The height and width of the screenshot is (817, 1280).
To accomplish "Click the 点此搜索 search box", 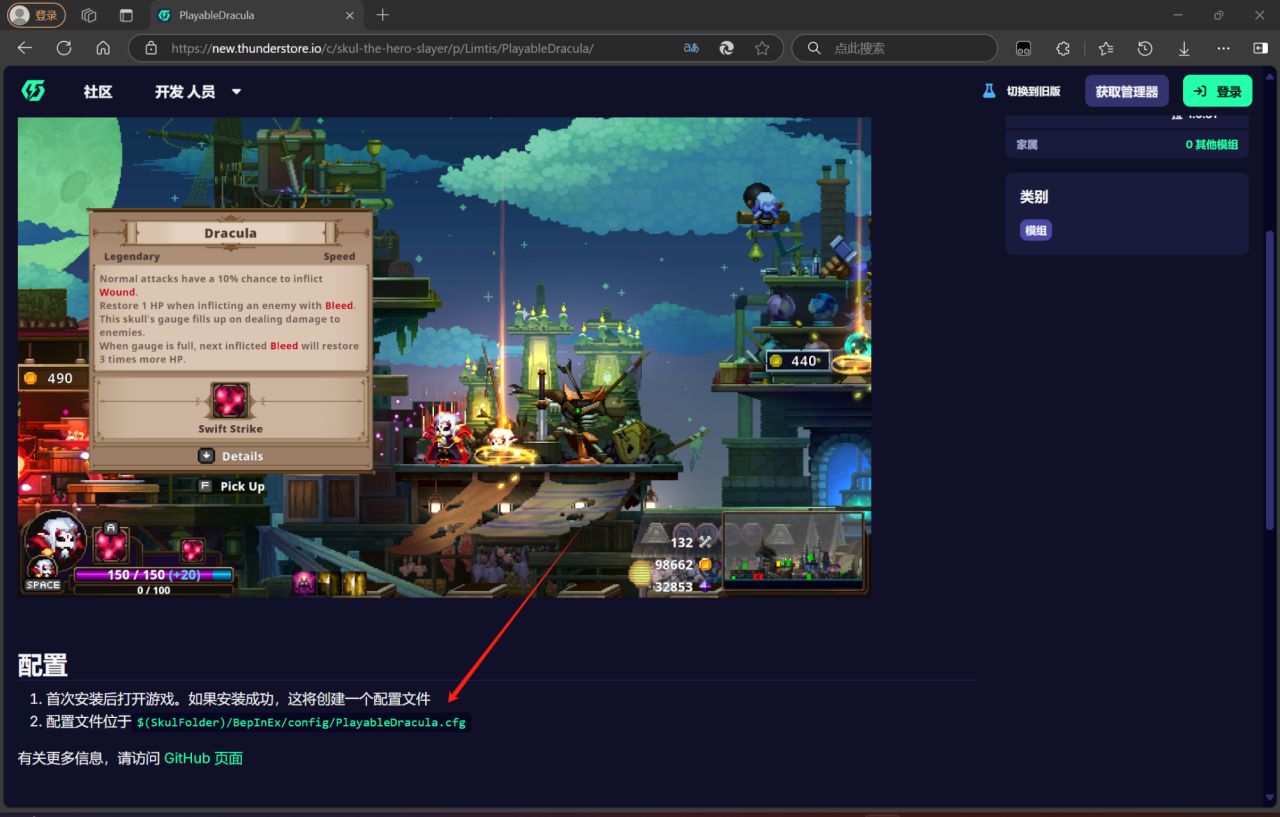I will point(895,48).
